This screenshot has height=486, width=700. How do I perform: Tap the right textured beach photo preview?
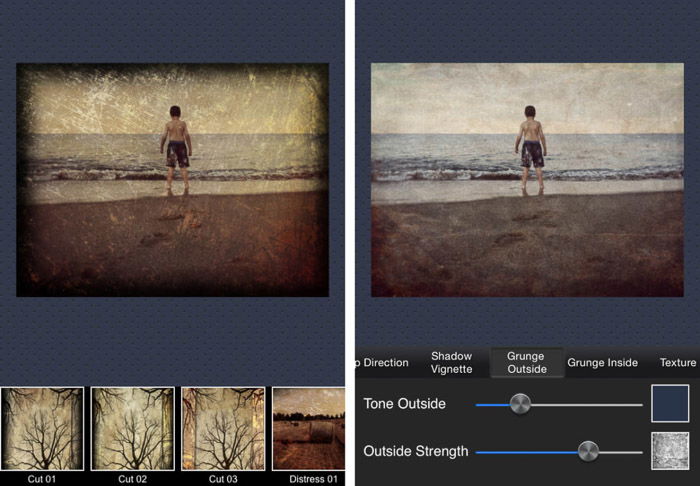pyautogui.click(x=527, y=180)
